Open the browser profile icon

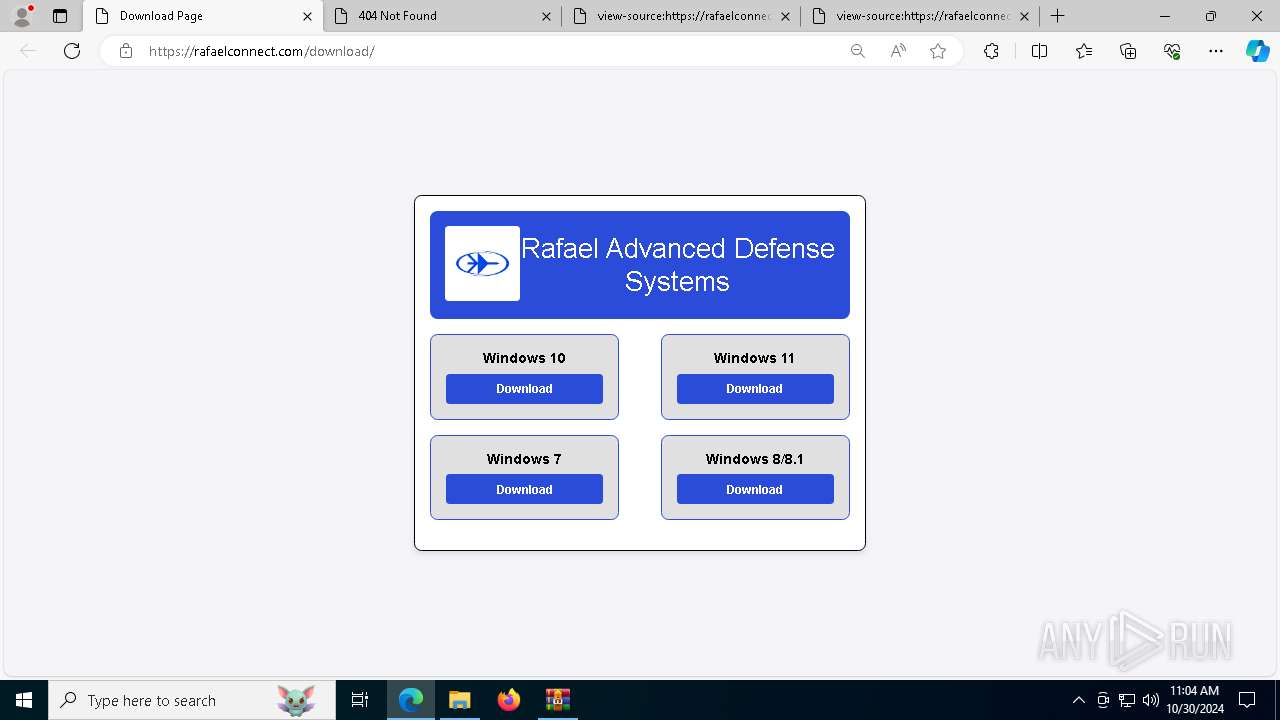click(x=22, y=16)
